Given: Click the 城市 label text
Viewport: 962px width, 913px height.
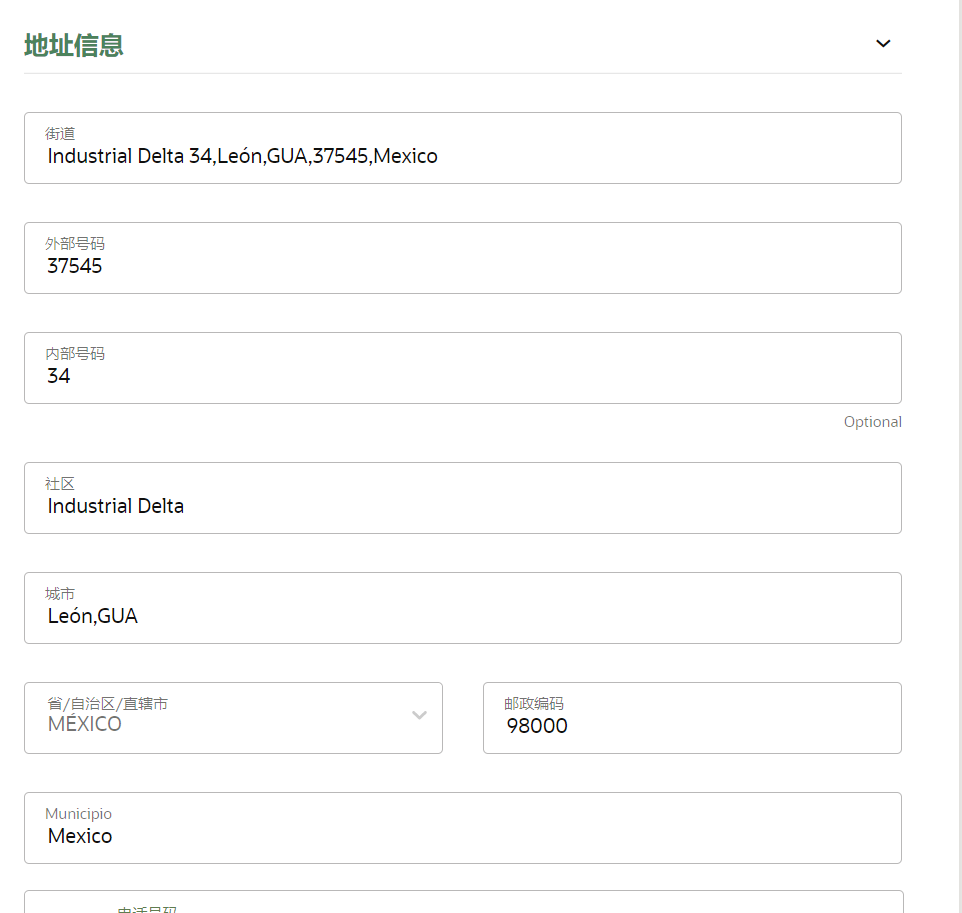Looking at the screenshot, I should pyautogui.click(x=60, y=593).
